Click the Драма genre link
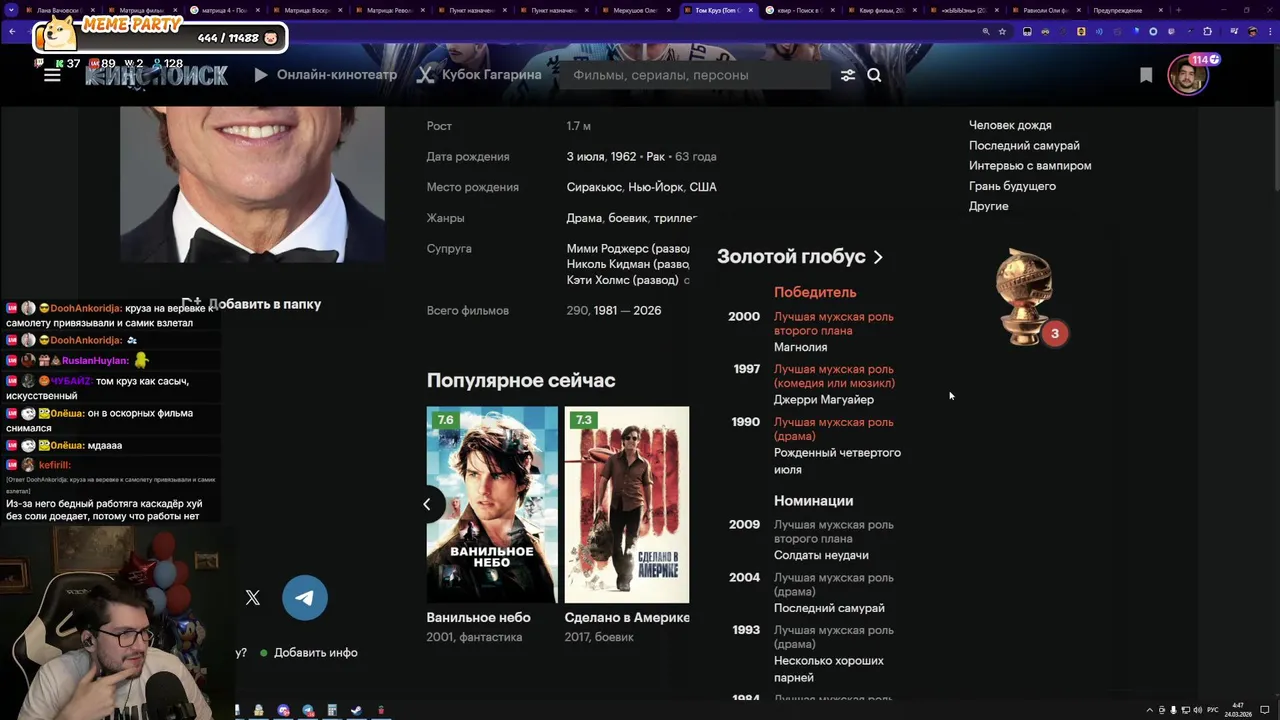Image resolution: width=1280 pixels, height=720 pixels. tap(584, 218)
